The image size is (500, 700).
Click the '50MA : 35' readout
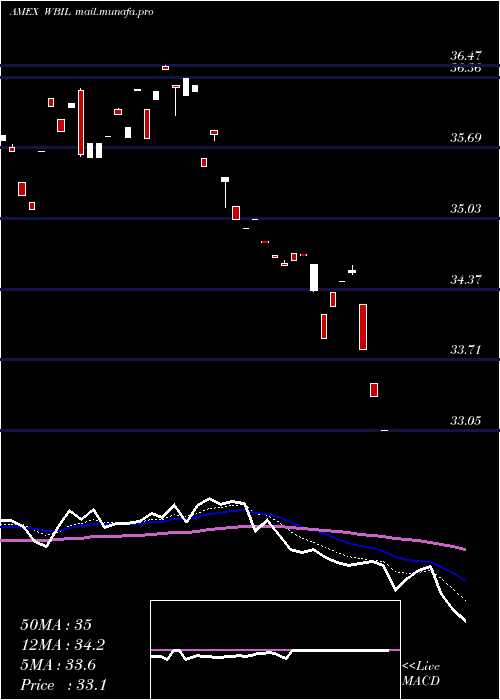coord(56,625)
